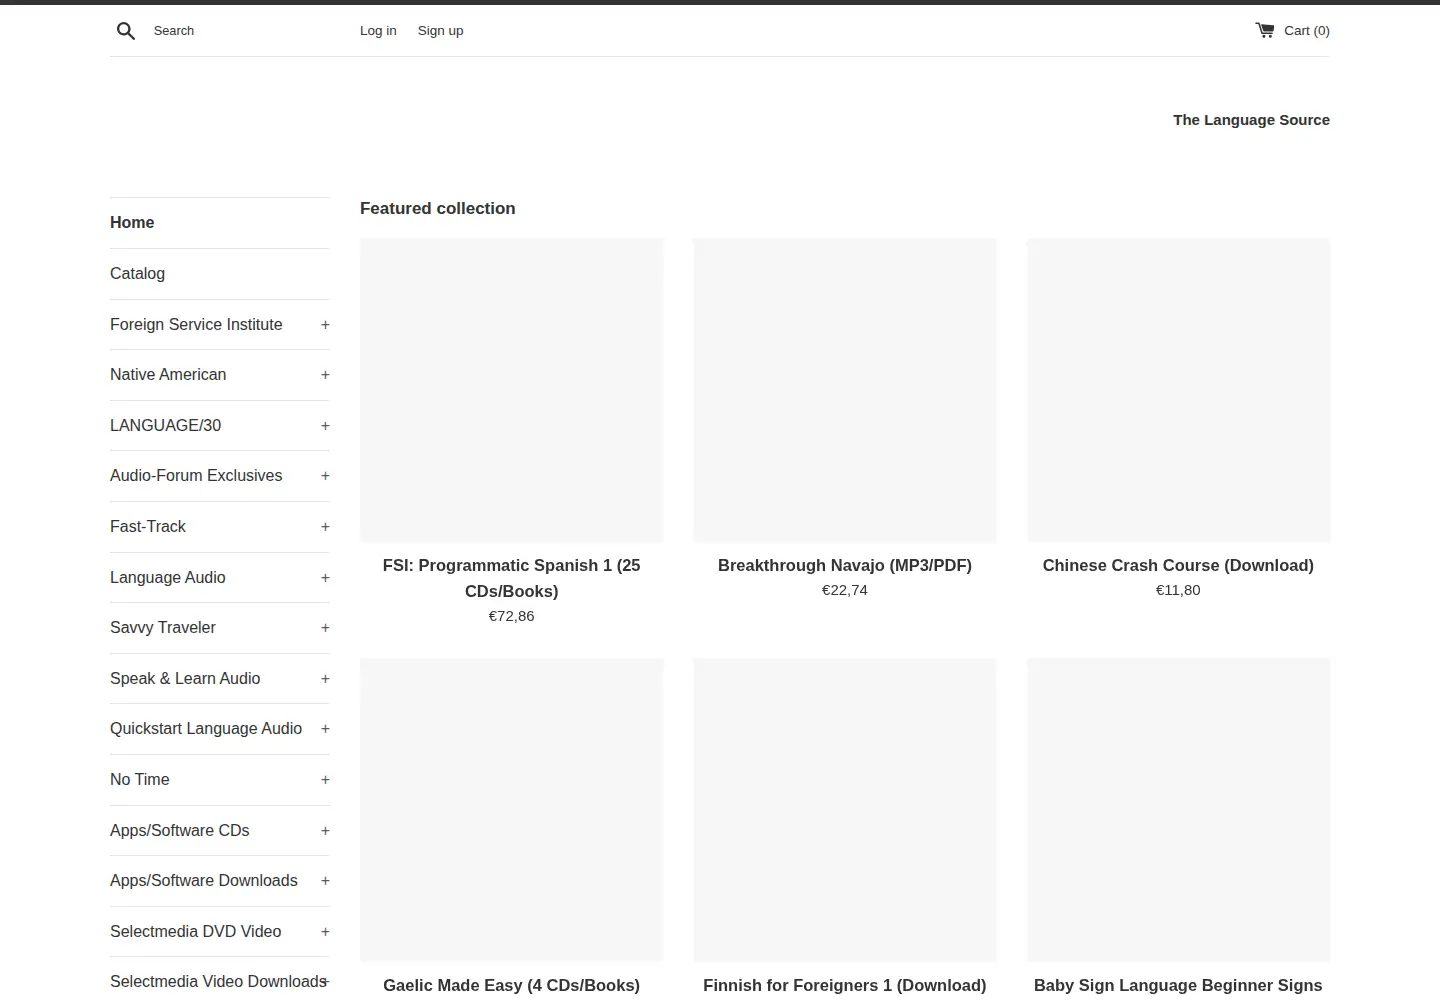Open the LANGUAGE/30 menu link
The height and width of the screenshot is (1000, 1440).
165,426
